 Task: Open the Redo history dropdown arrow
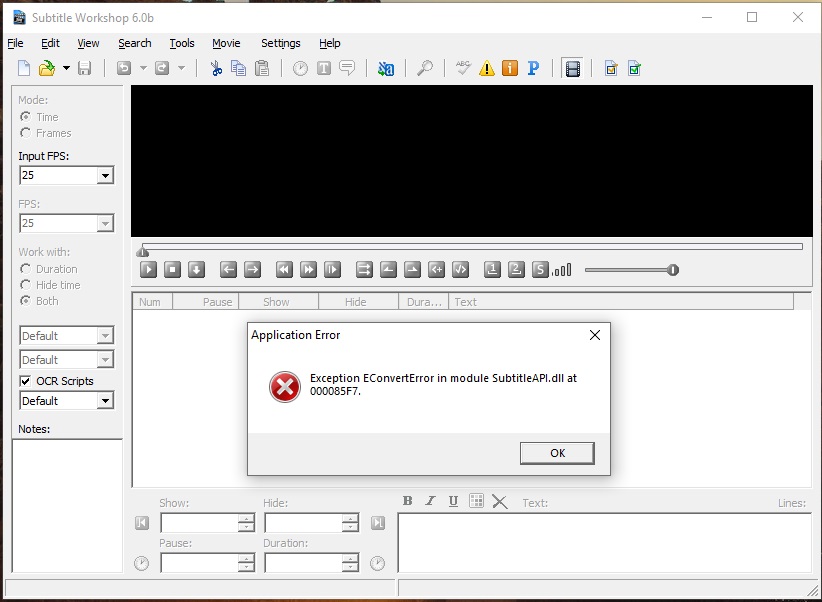pyautogui.click(x=181, y=68)
